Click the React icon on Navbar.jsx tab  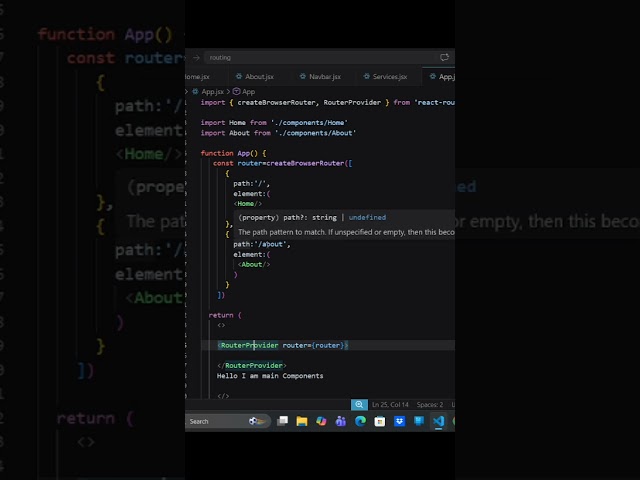(302, 76)
